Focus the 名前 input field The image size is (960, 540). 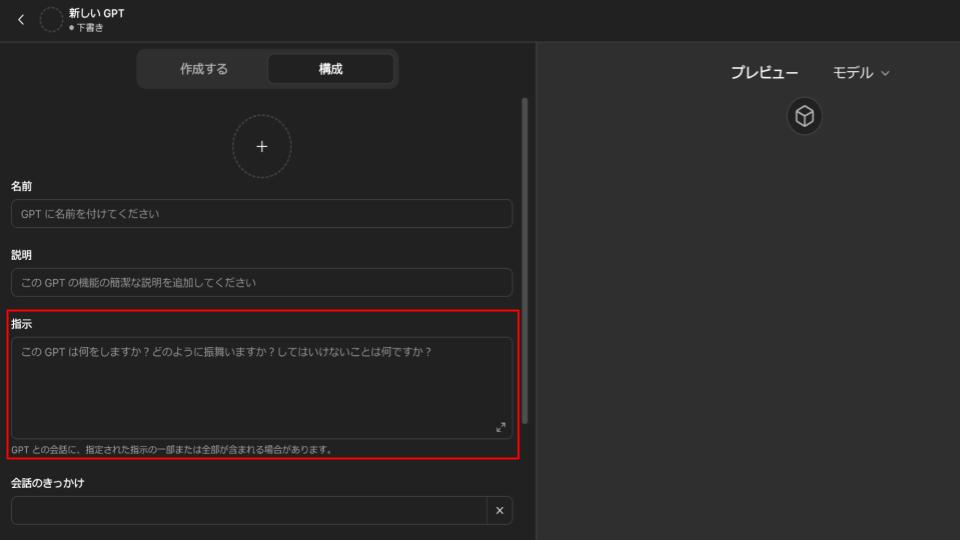(261, 214)
